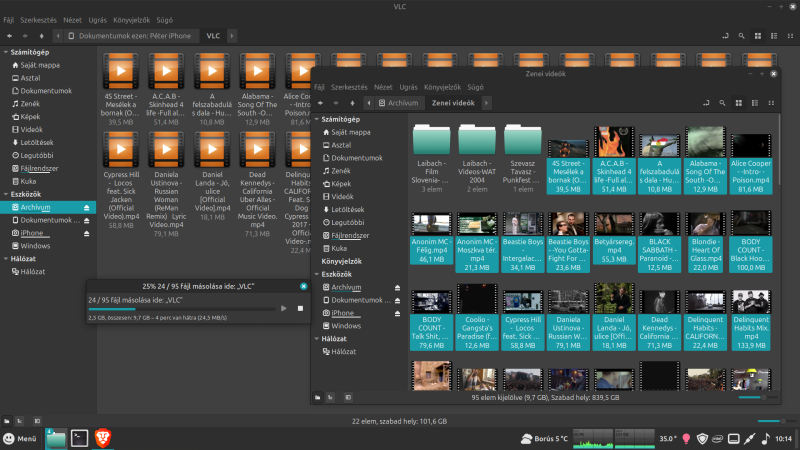Screen dimensions: 800x450
Task: Show tree view in Zenei videók status bar
Action: point(330,397)
